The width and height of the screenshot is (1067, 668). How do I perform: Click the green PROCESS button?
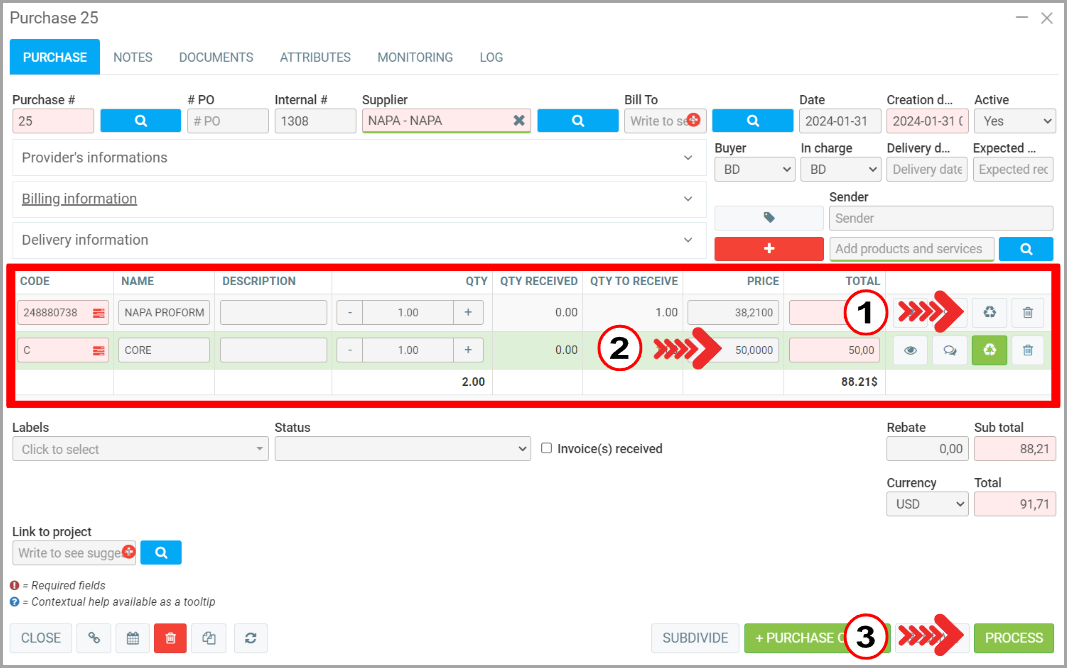1013,638
